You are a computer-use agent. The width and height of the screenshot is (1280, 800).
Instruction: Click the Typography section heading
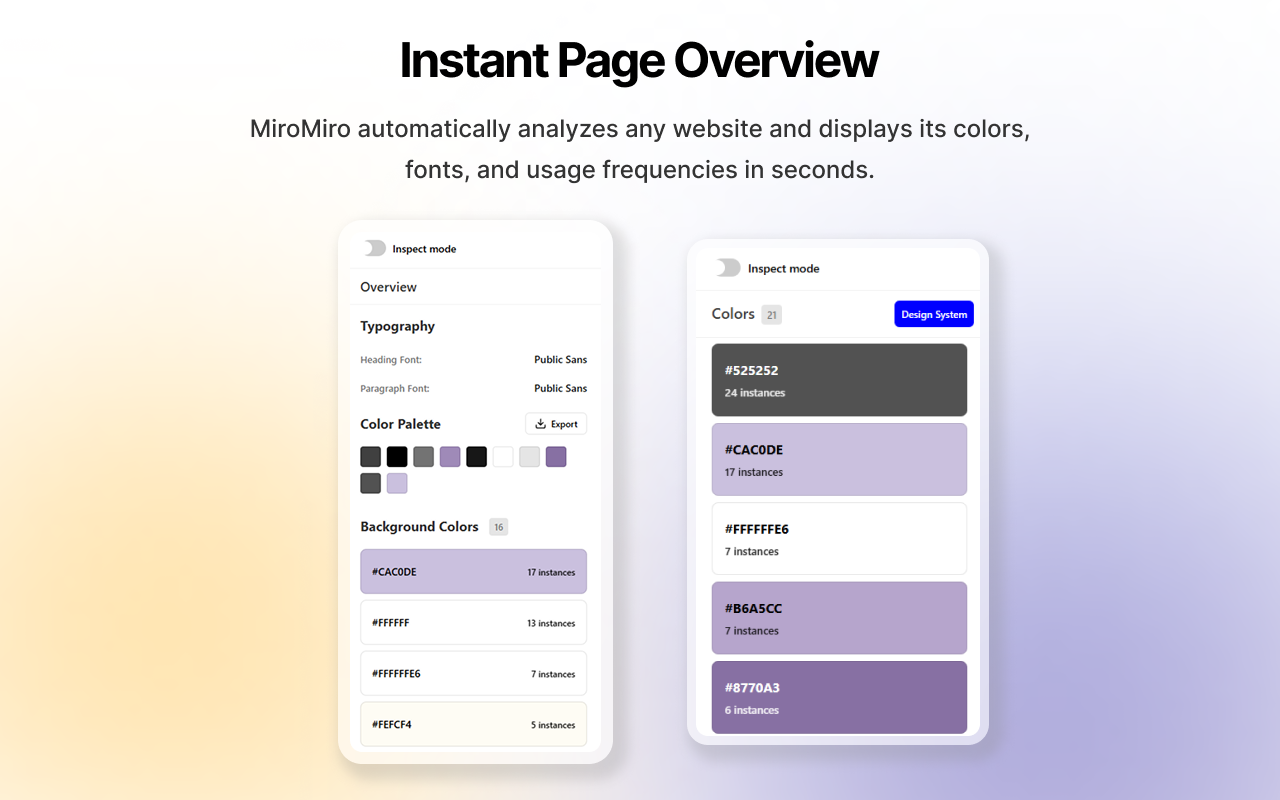(397, 326)
